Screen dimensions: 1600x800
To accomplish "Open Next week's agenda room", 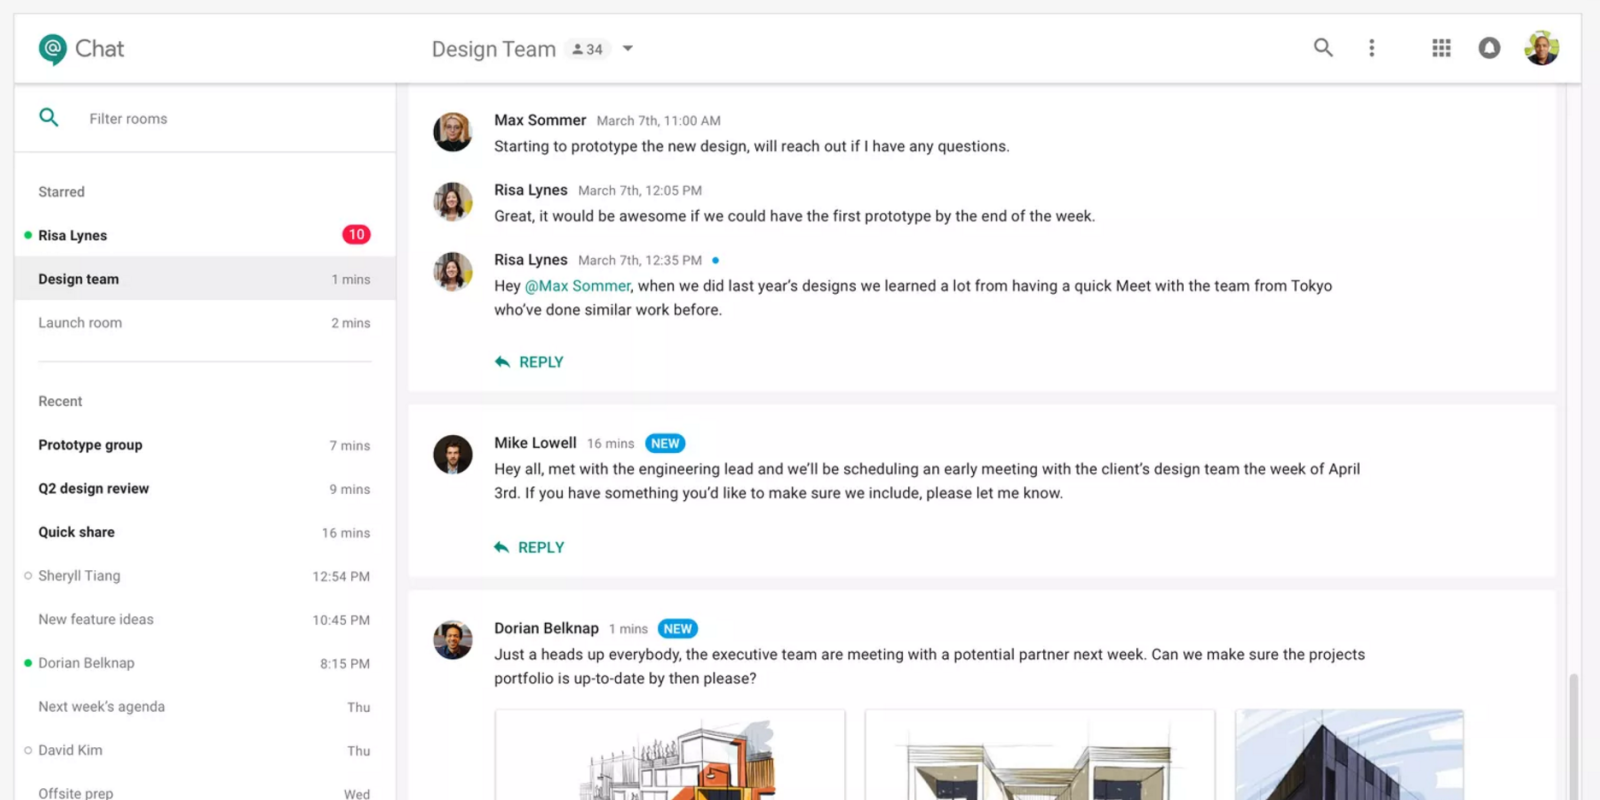I will pyautogui.click(x=205, y=707).
